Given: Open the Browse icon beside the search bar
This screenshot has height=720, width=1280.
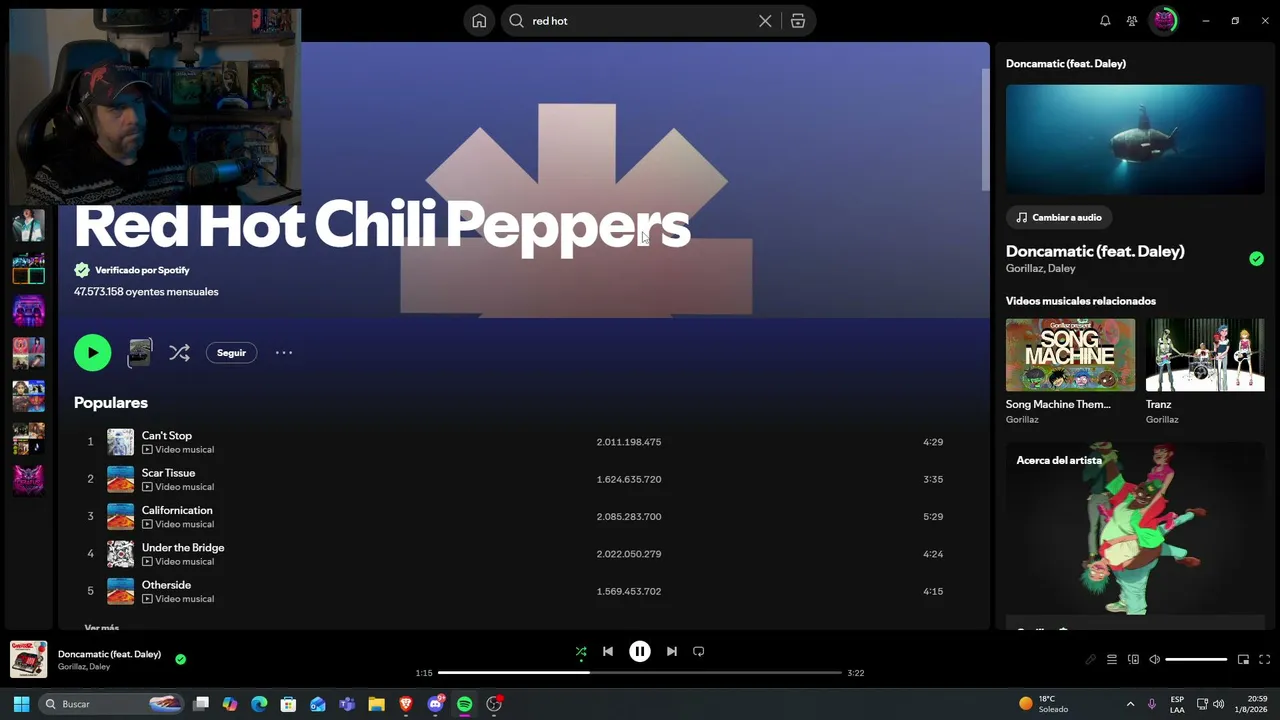Looking at the screenshot, I should [x=798, y=21].
